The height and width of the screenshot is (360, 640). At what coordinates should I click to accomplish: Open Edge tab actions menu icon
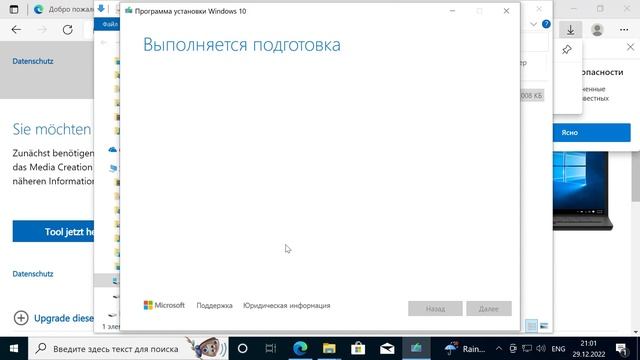14,9
